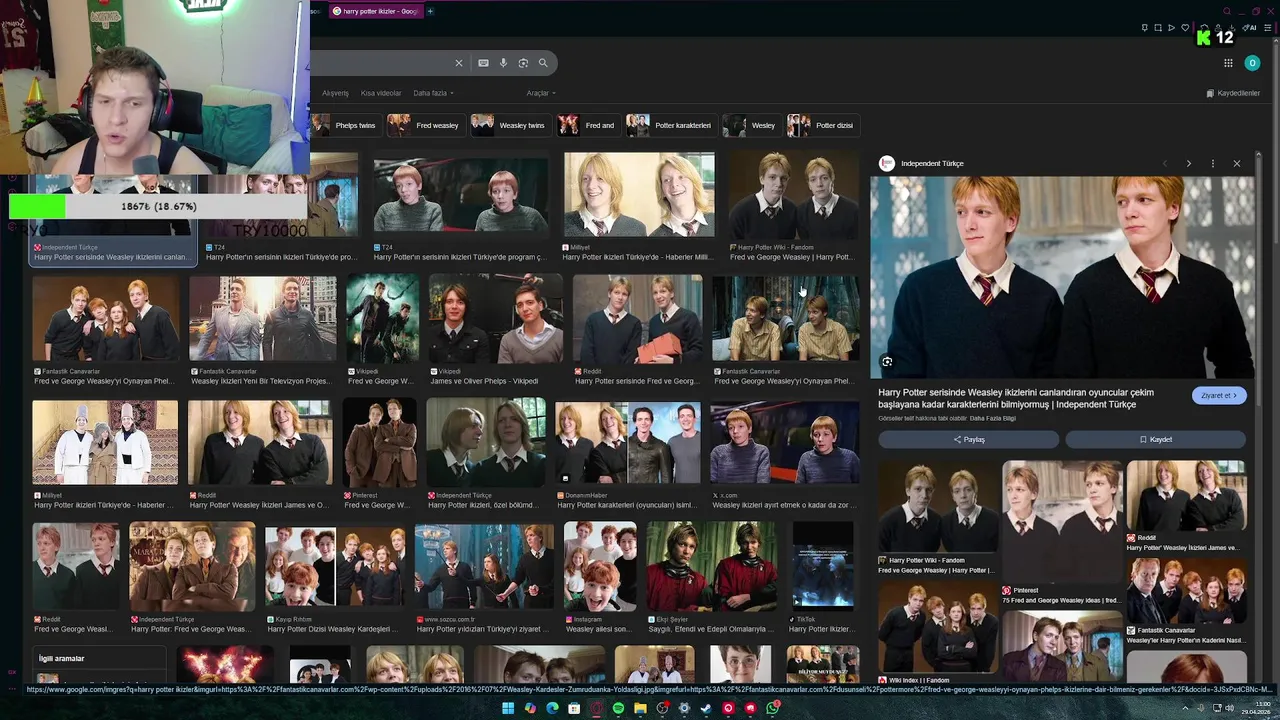
Task: Open the Ekşi Şeyler Quidditch robes thumbnail
Action: [712, 567]
